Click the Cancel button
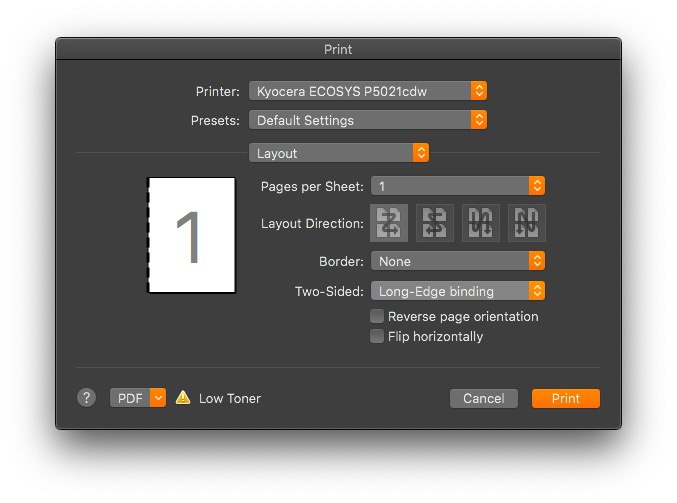Image resolution: width=677 pixels, height=503 pixels. coord(484,398)
